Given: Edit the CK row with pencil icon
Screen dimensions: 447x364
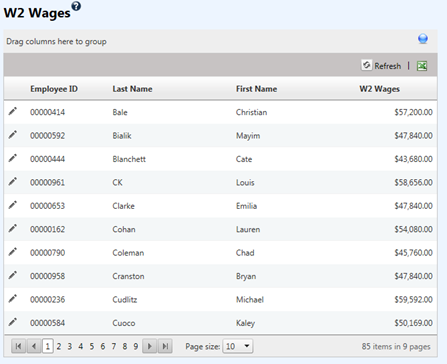Looking at the screenshot, I should [13, 182].
